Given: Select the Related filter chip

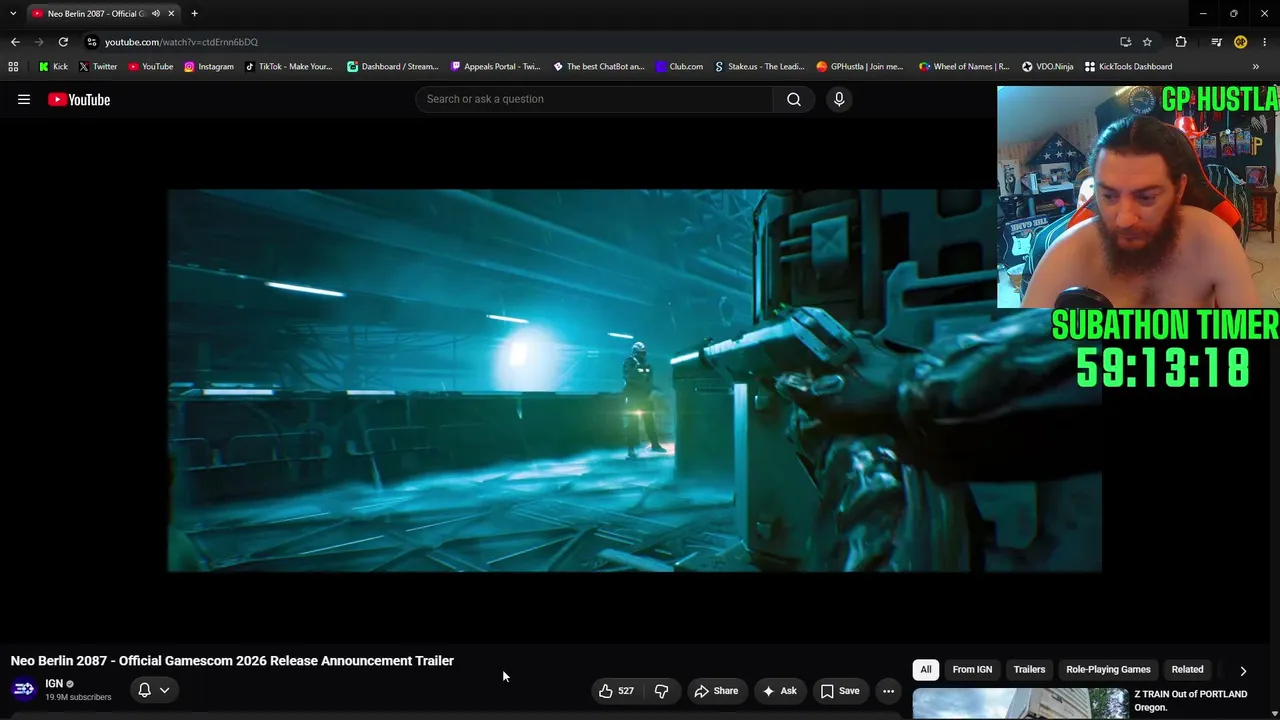Looking at the screenshot, I should 1187,670.
